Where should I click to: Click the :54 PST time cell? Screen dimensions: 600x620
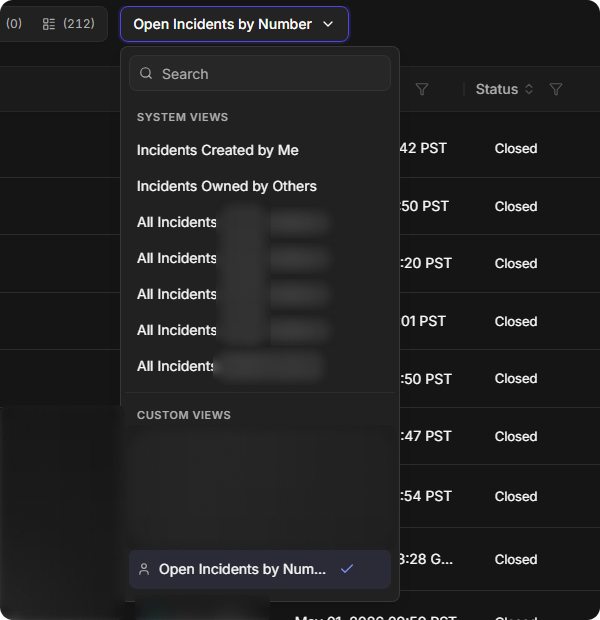[x=426, y=497]
